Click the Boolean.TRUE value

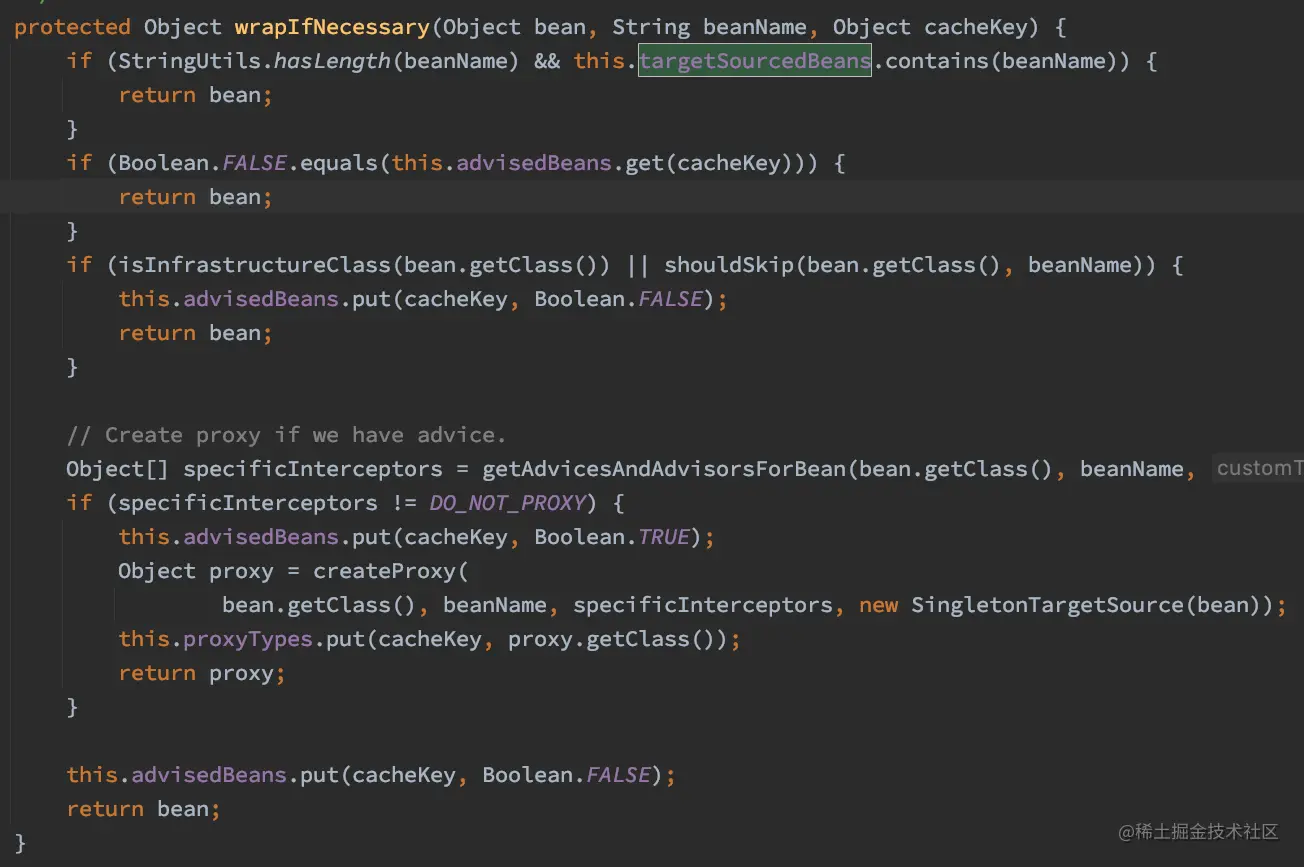tap(612, 537)
